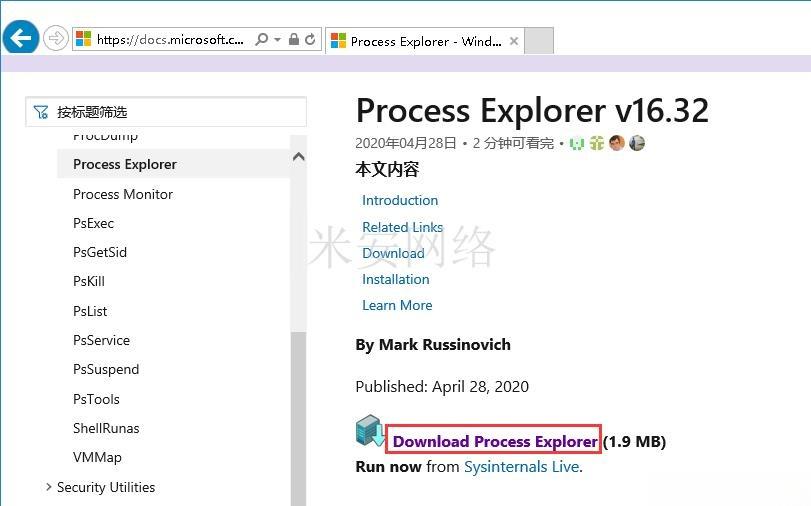Viewport: 811px width, 506px height.
Task: Click the server download icon
Action: [370, 430]
